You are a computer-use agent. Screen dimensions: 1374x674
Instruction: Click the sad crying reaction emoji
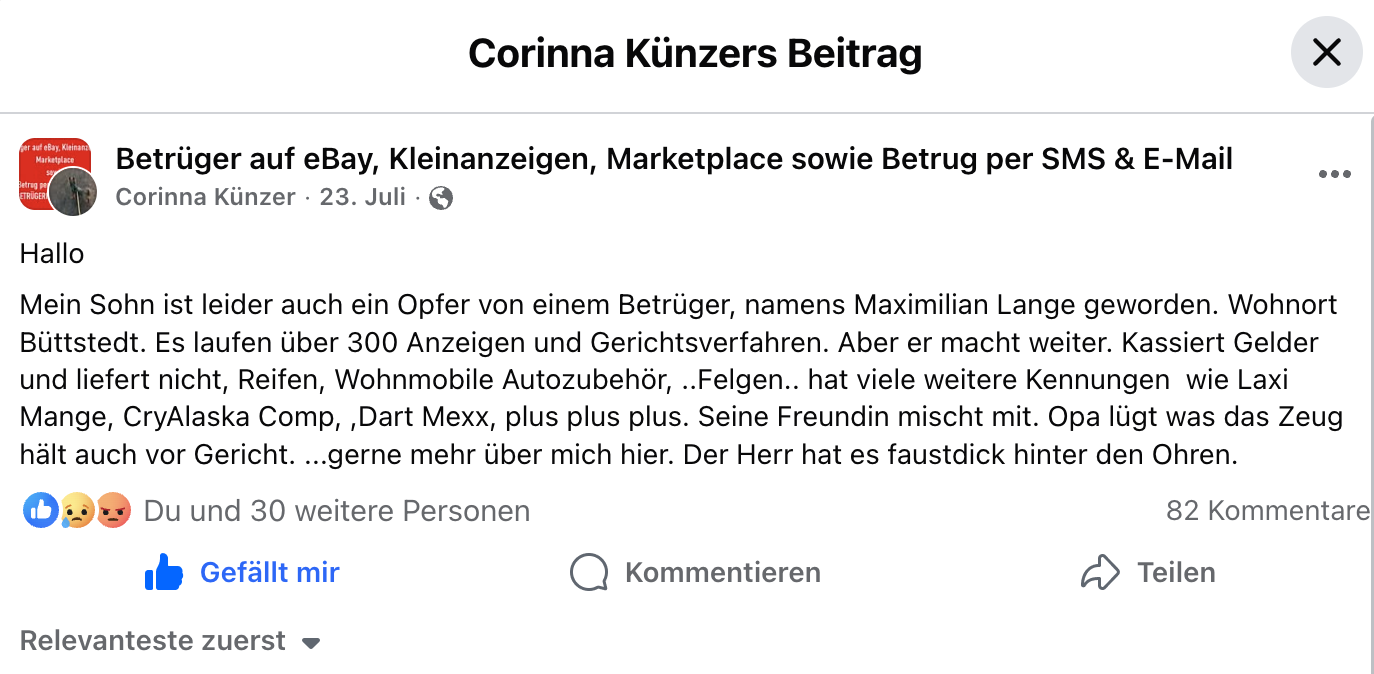coord(76,511)
